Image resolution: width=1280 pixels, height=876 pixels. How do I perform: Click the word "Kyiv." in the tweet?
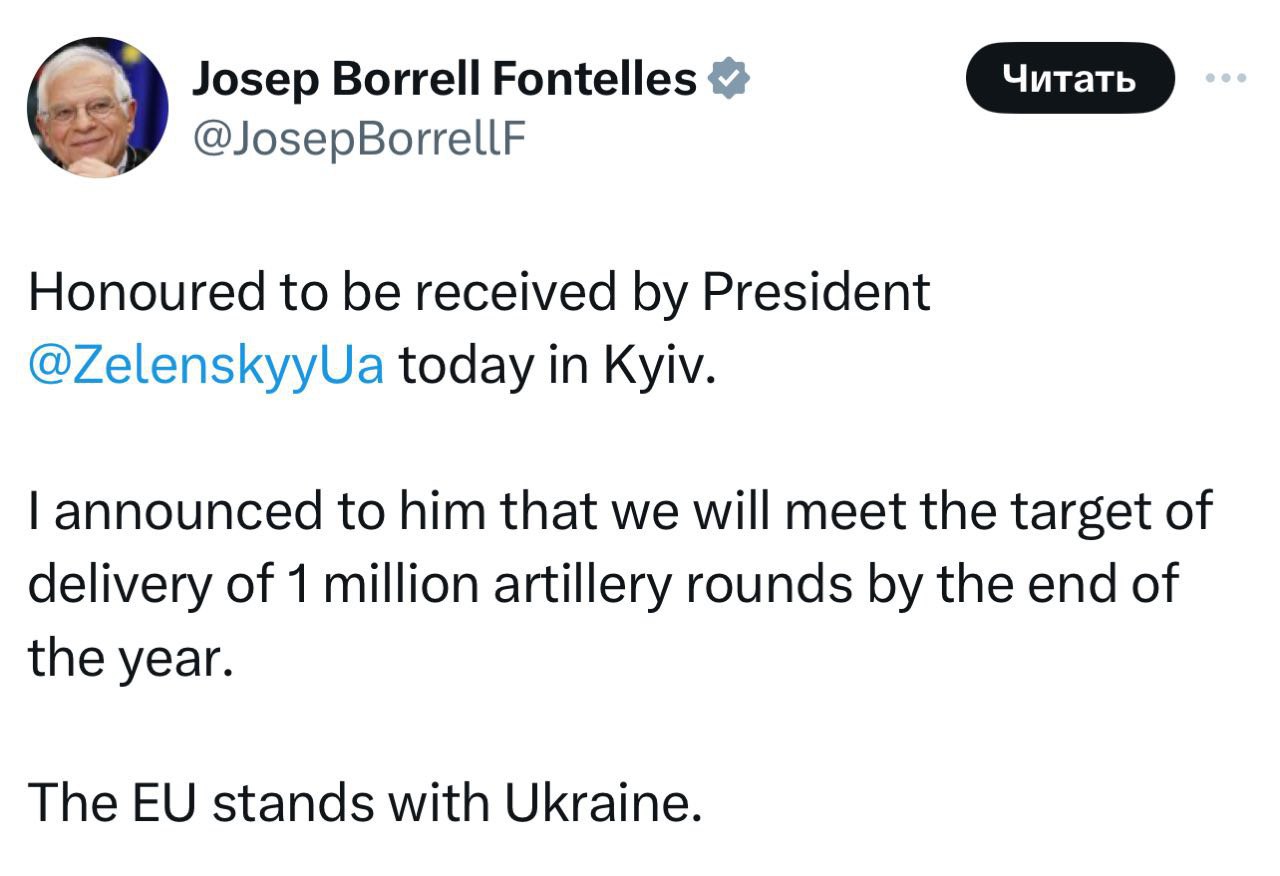tap(660, 365)
